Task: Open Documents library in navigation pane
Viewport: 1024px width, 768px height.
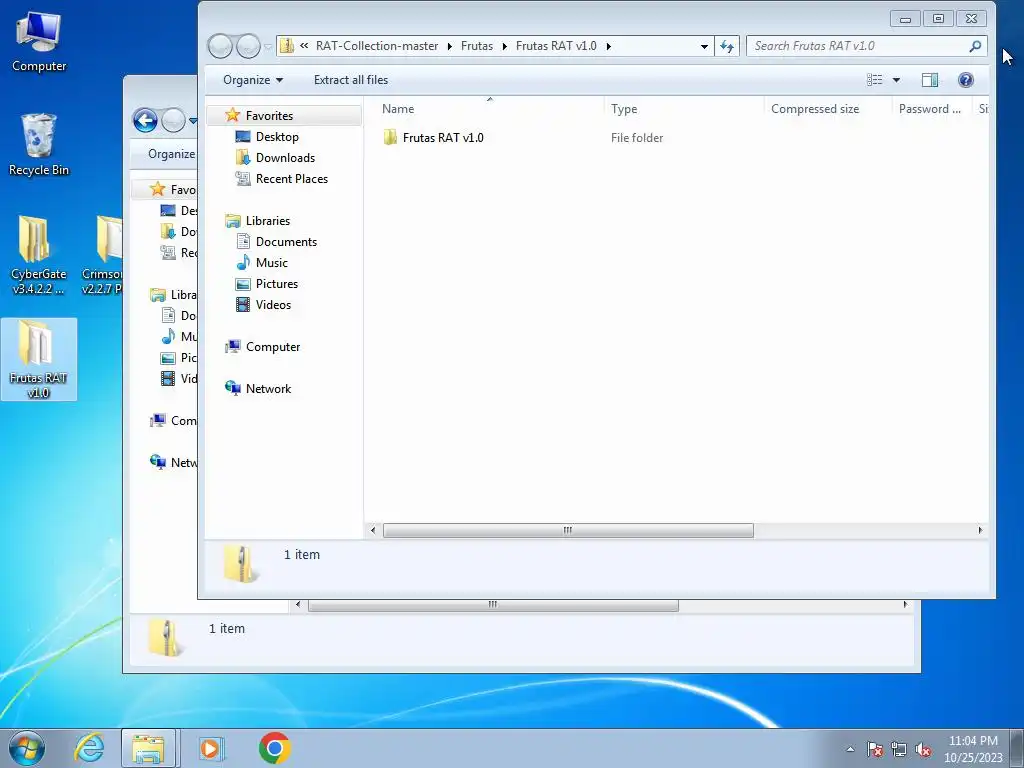Action: point(286,242)
